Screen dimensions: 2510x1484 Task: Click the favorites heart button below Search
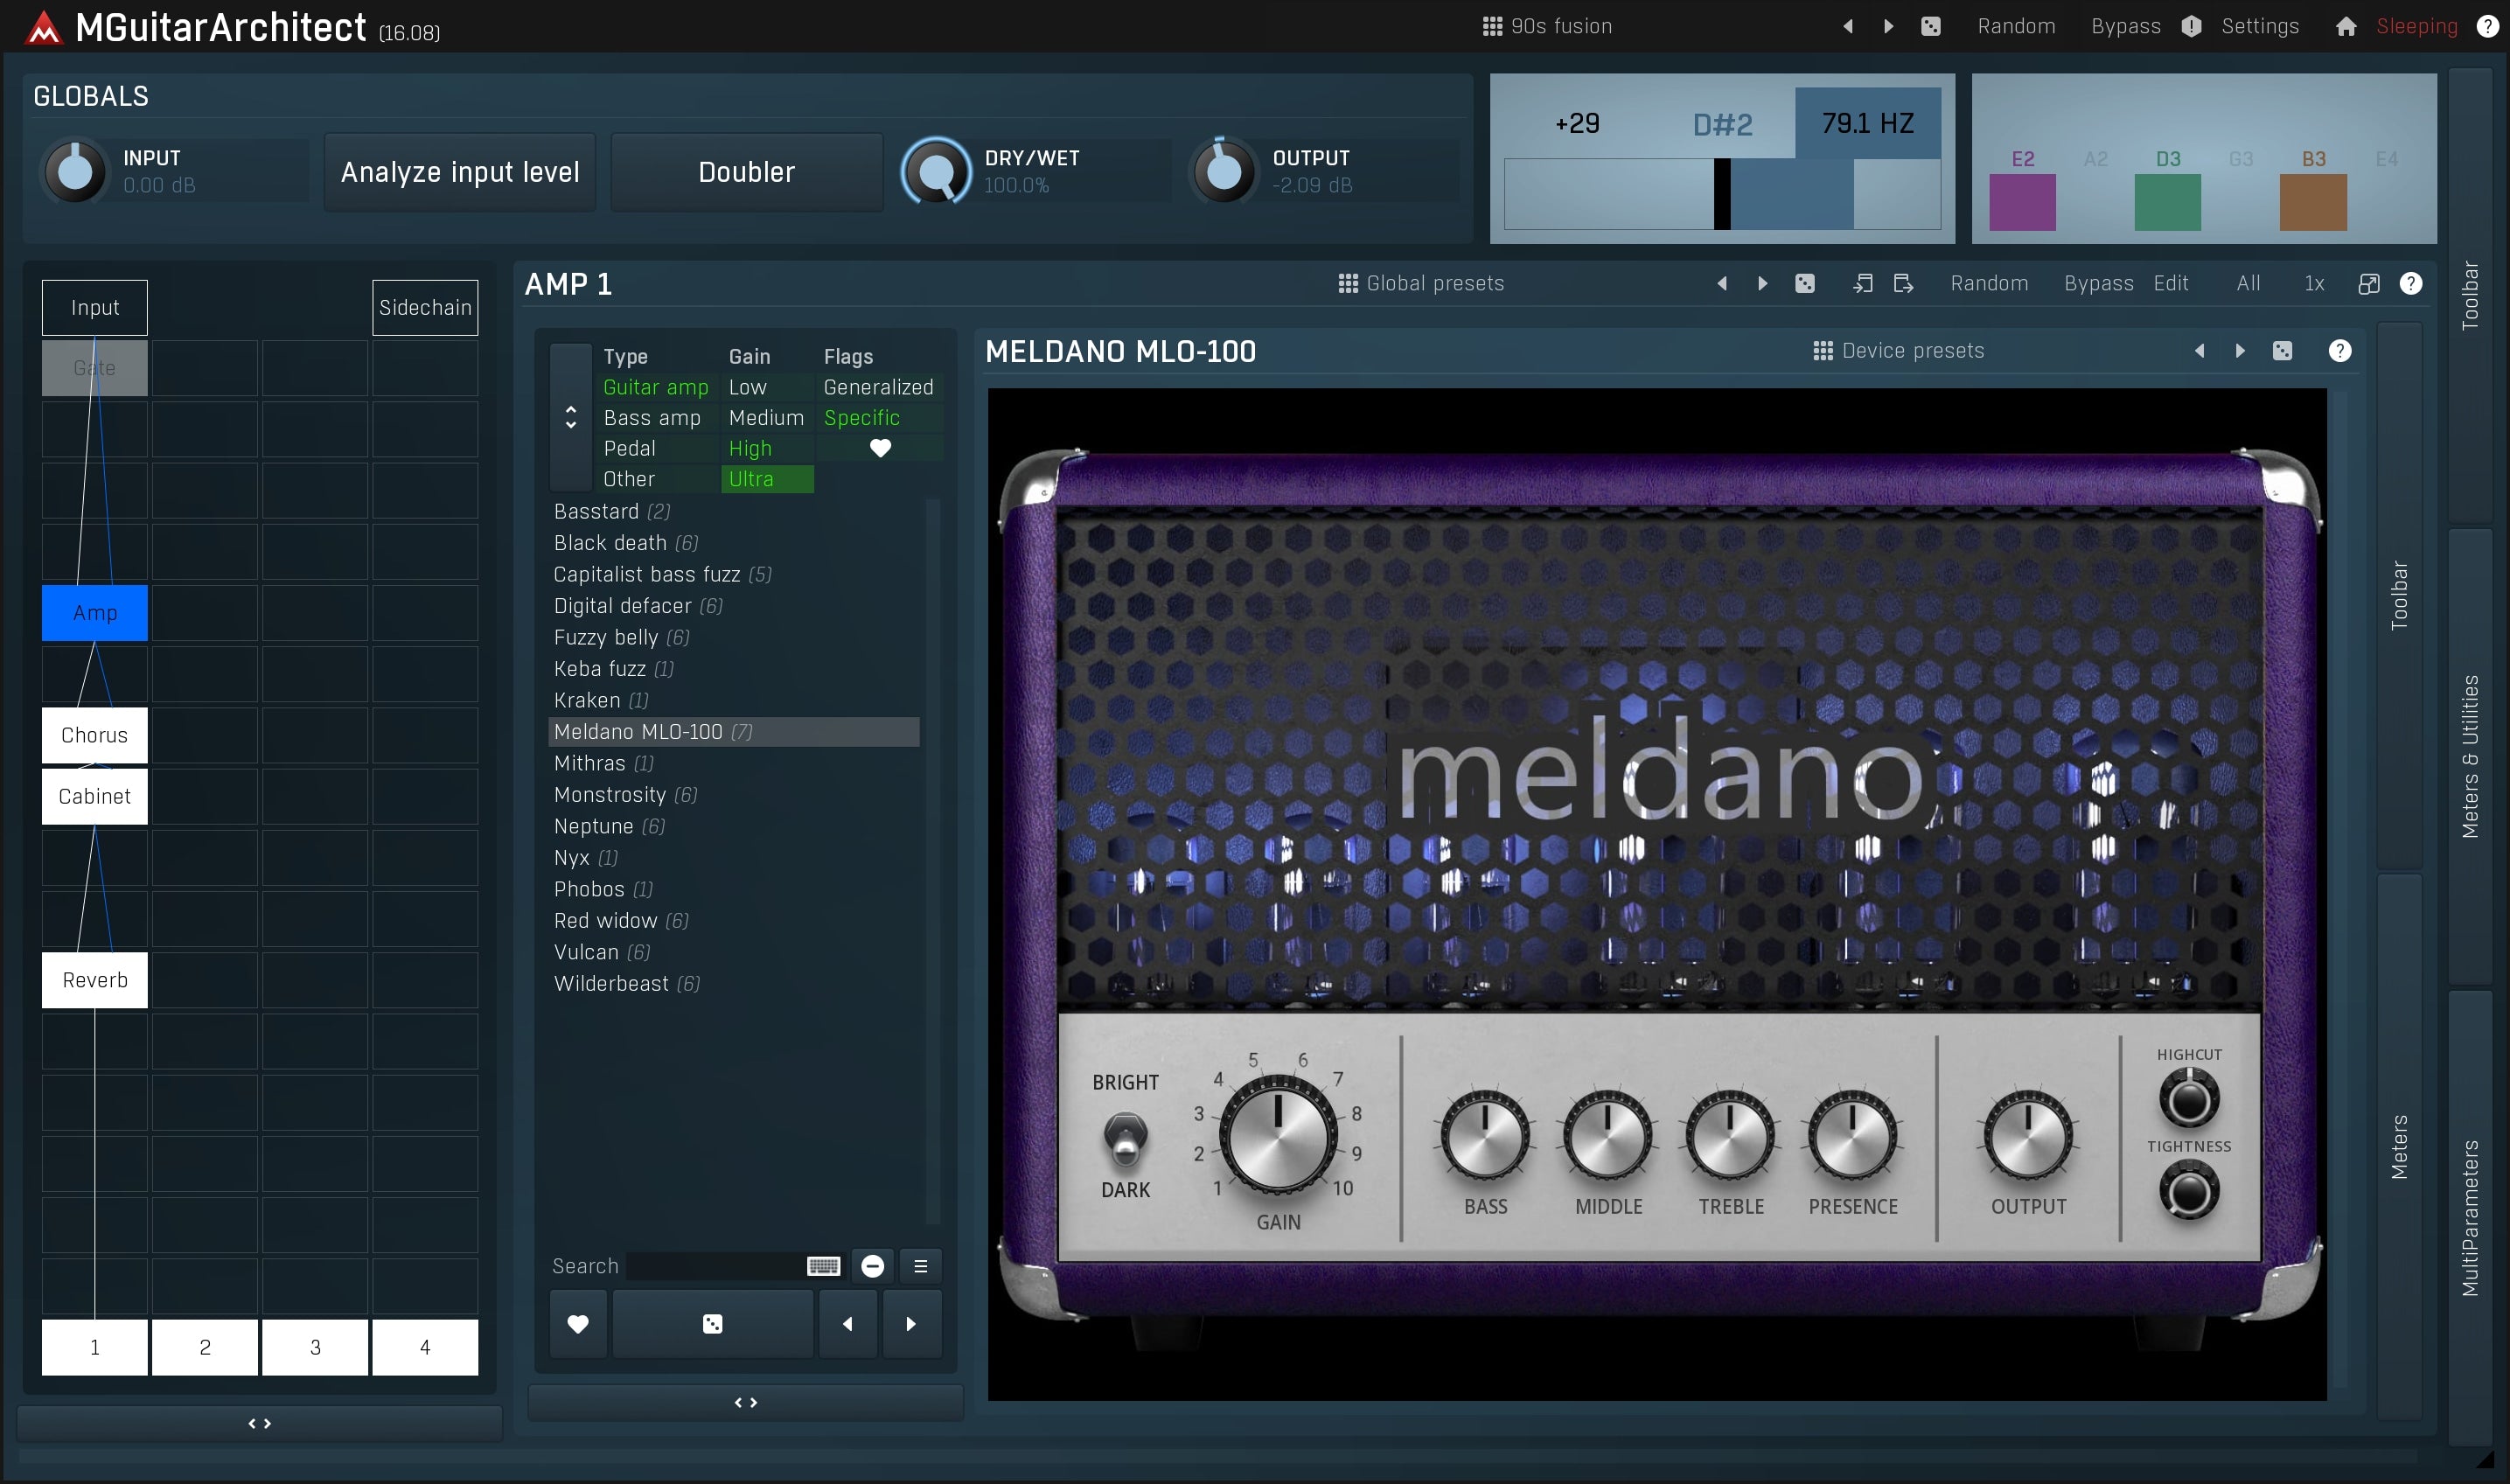[578, 1323]
